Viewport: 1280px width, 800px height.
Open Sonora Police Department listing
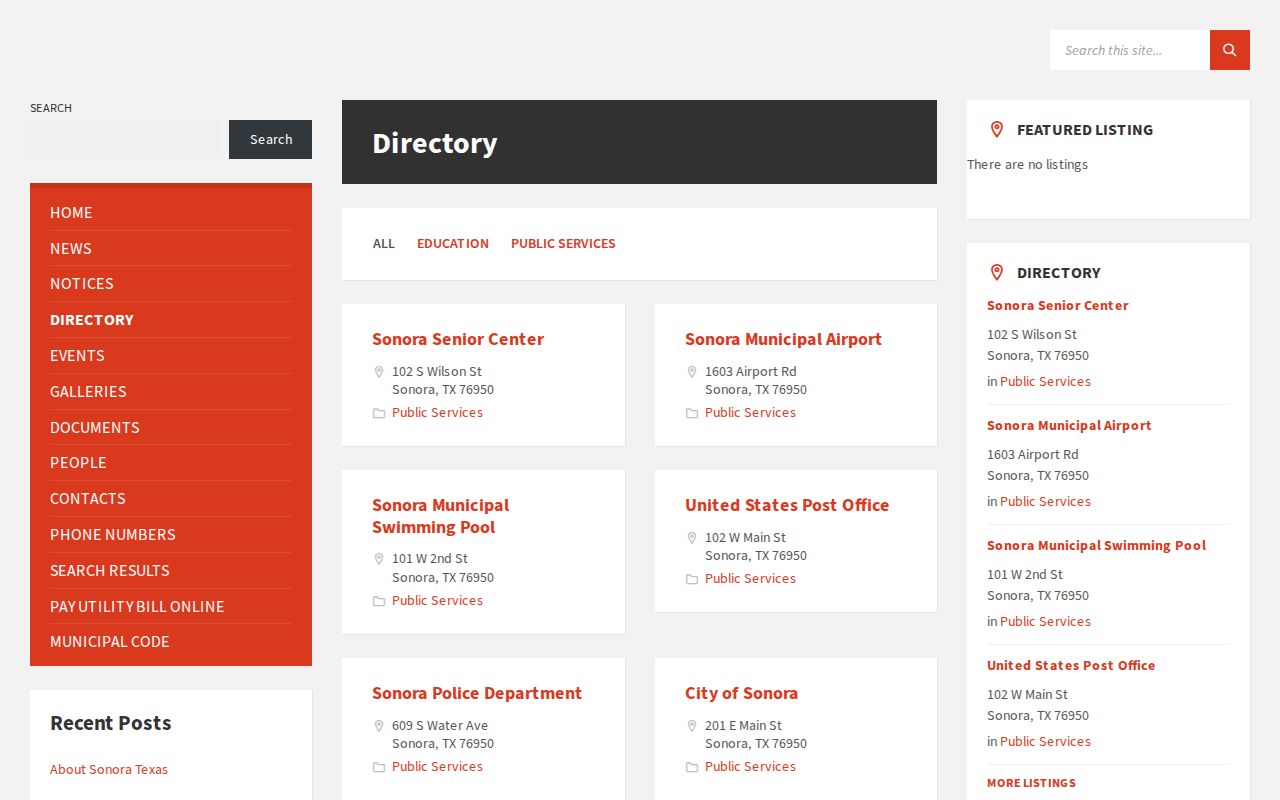tap(477, 693)
